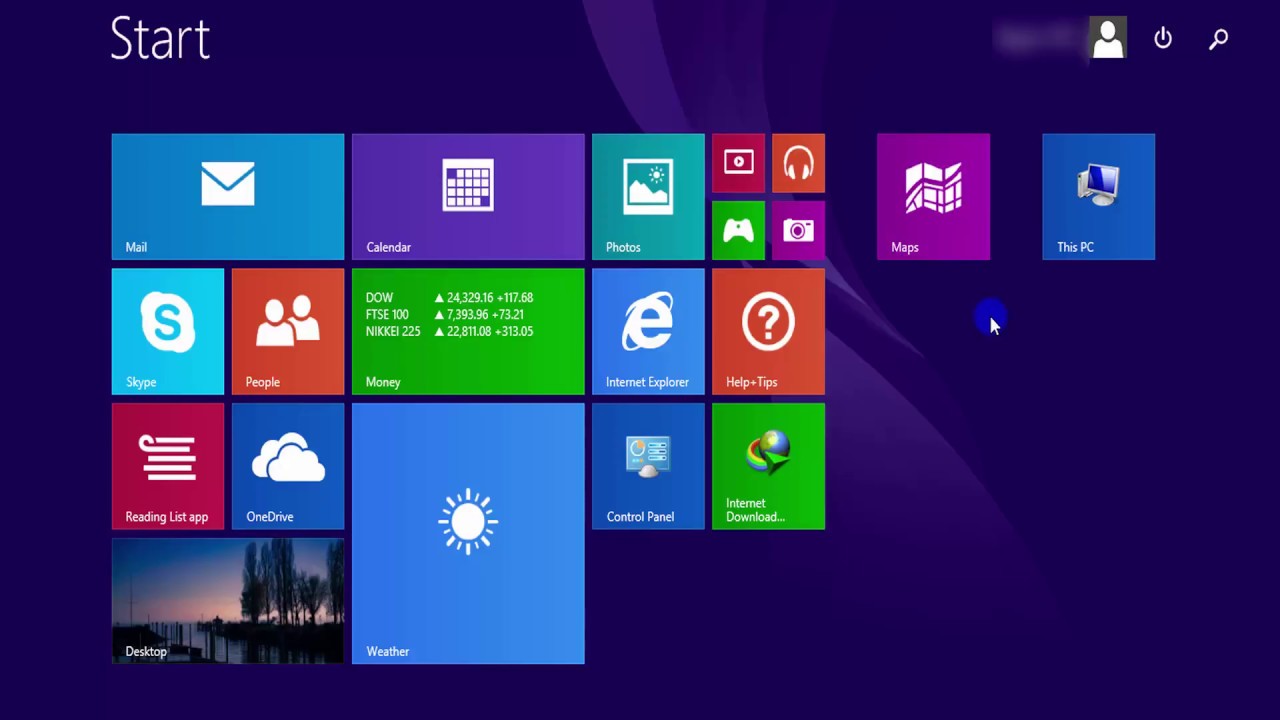Screen dimensions: 1280x720
Task: Open the small Music headphones tile
Action: click(798, 163)
